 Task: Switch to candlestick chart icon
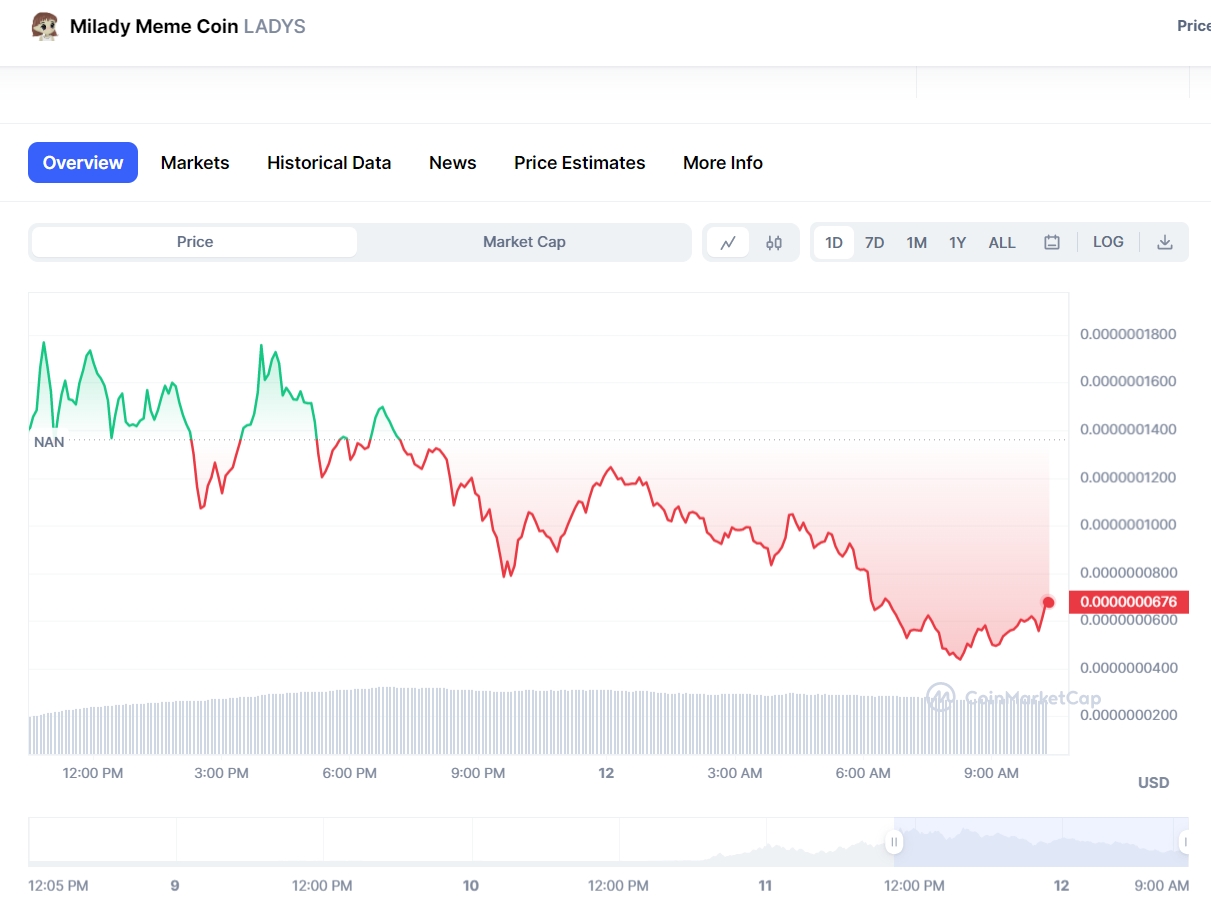pyautogui.click(x=774, y=242)
